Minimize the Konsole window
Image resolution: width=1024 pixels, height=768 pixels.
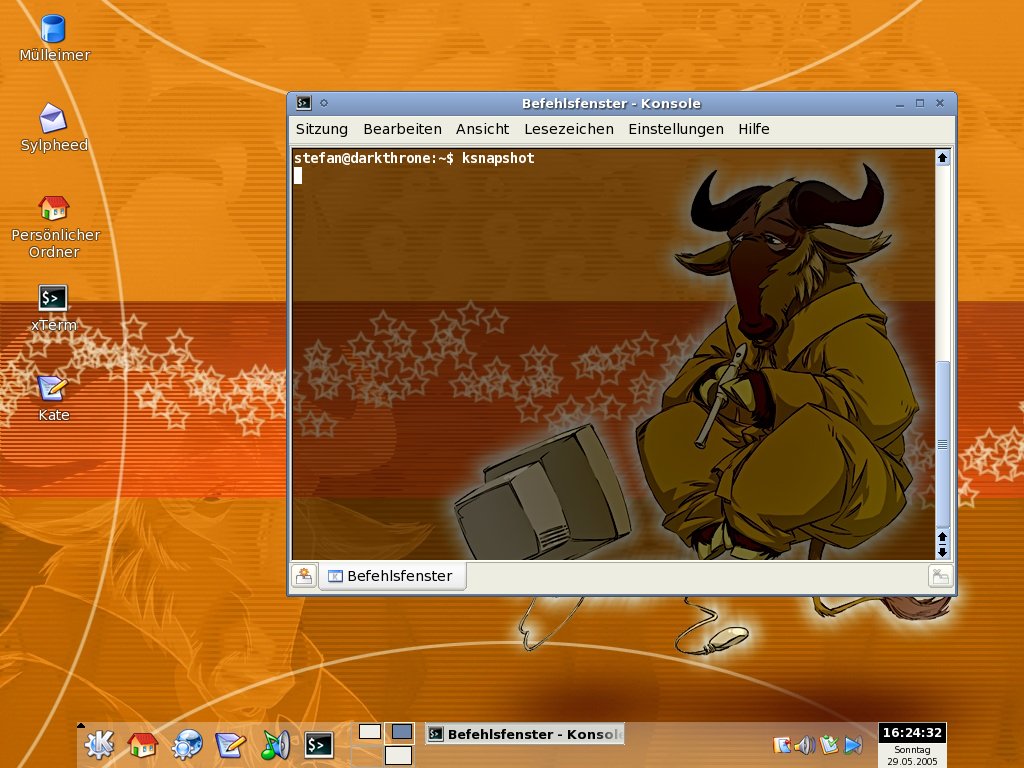point(900,103)
